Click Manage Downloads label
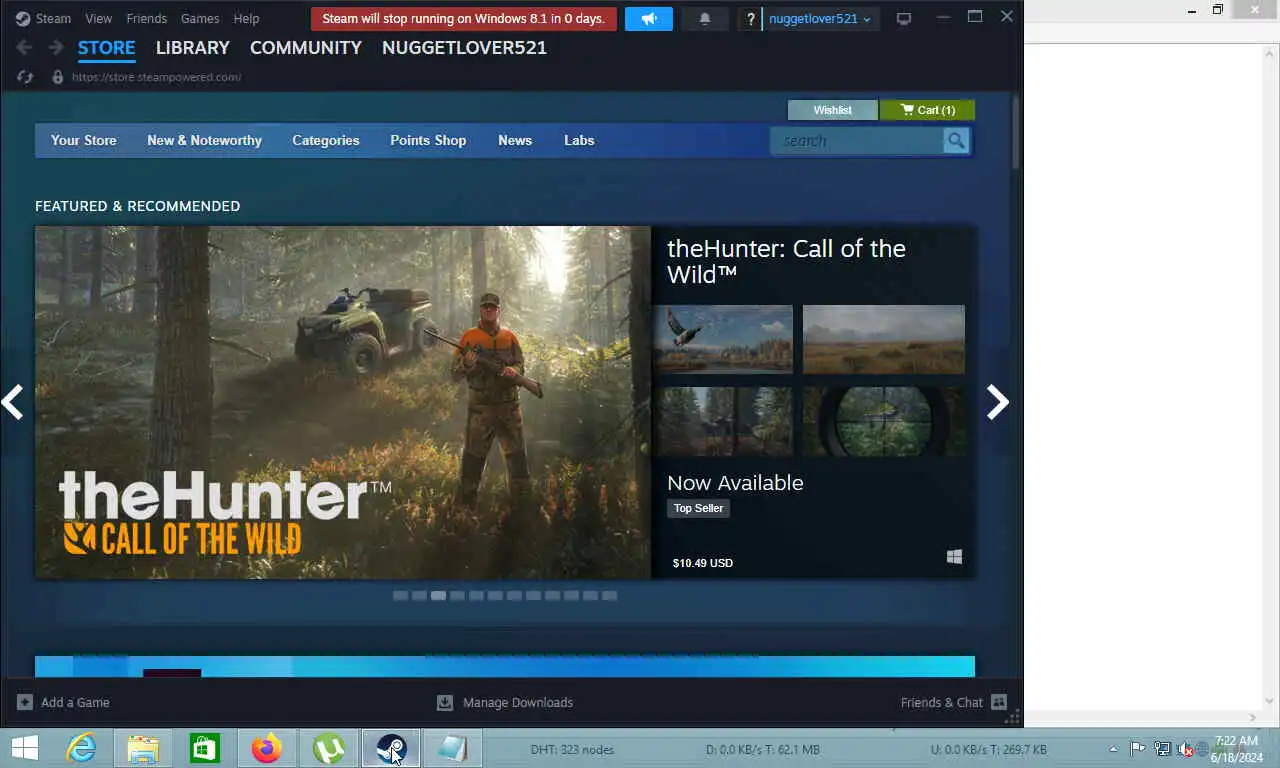 (518, 702)
